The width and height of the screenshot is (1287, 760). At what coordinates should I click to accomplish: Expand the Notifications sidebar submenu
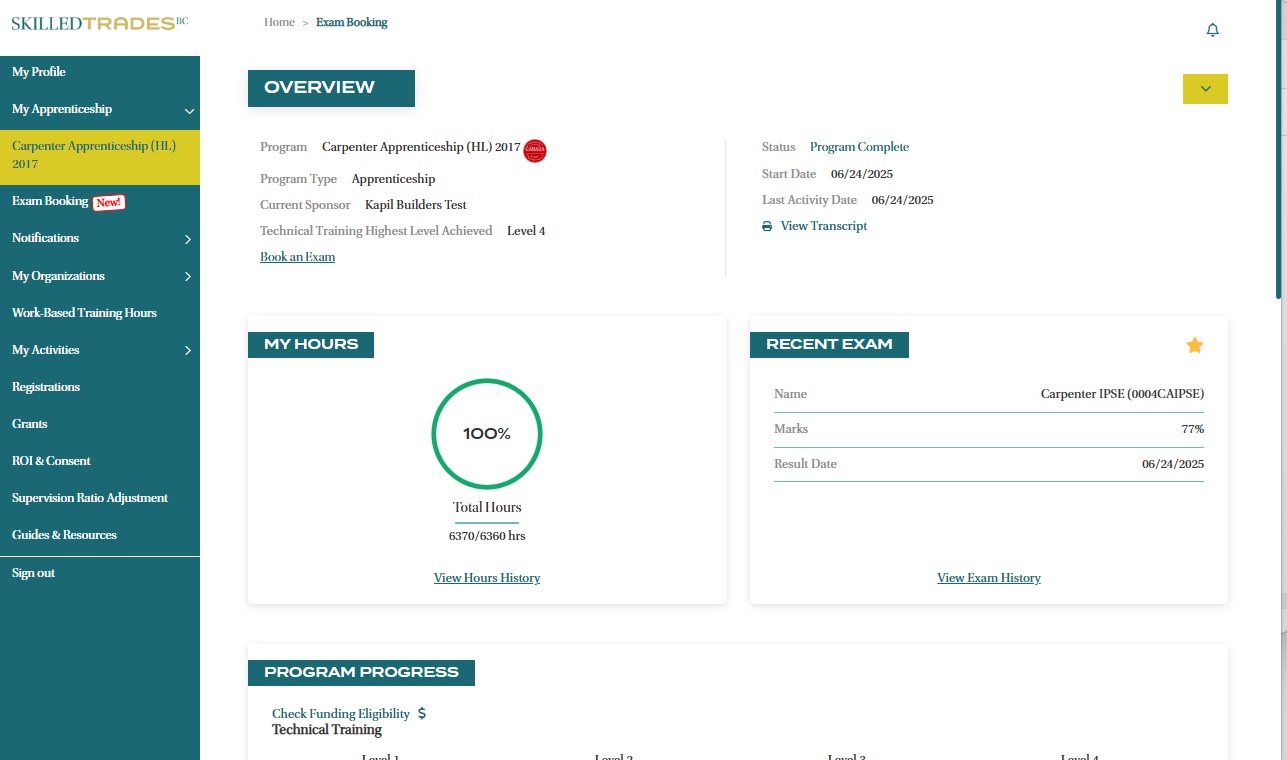(x=188, y=239)
